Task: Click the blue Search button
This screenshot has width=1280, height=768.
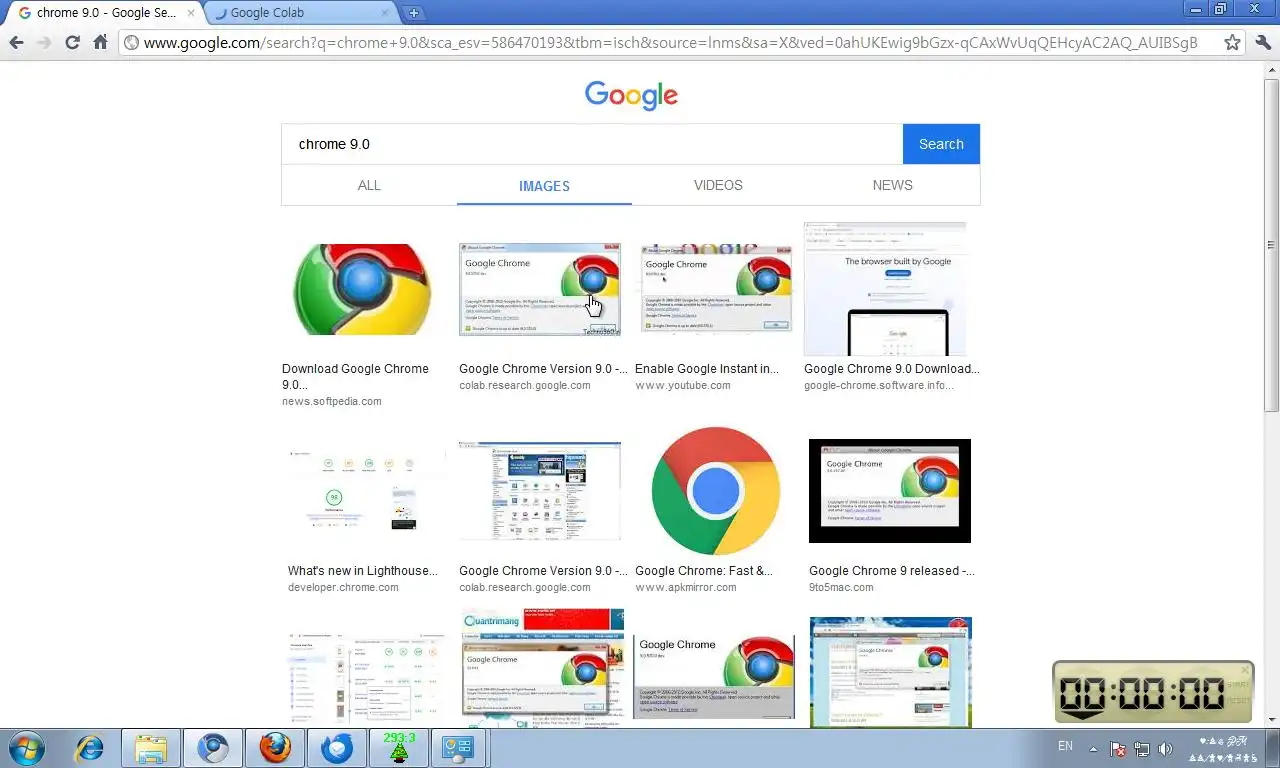Action: (x=941, y=144)
